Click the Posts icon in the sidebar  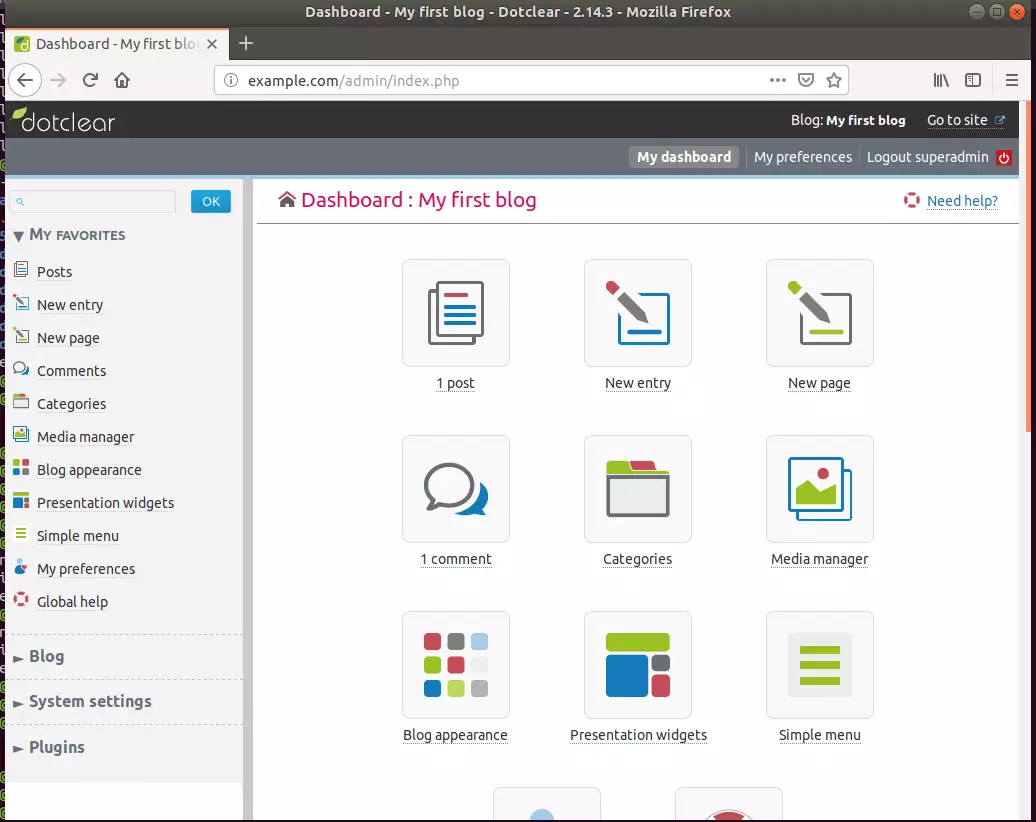pyautogui.click(x=21, y=270)
